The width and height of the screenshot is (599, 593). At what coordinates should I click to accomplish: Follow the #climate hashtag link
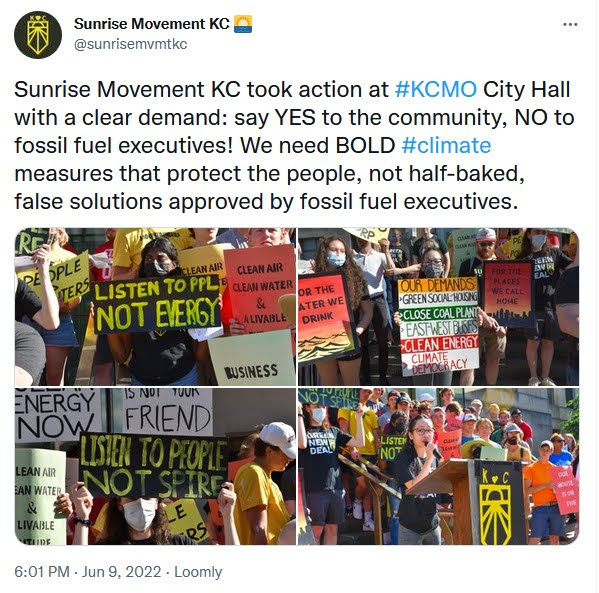tap(446, 146)
